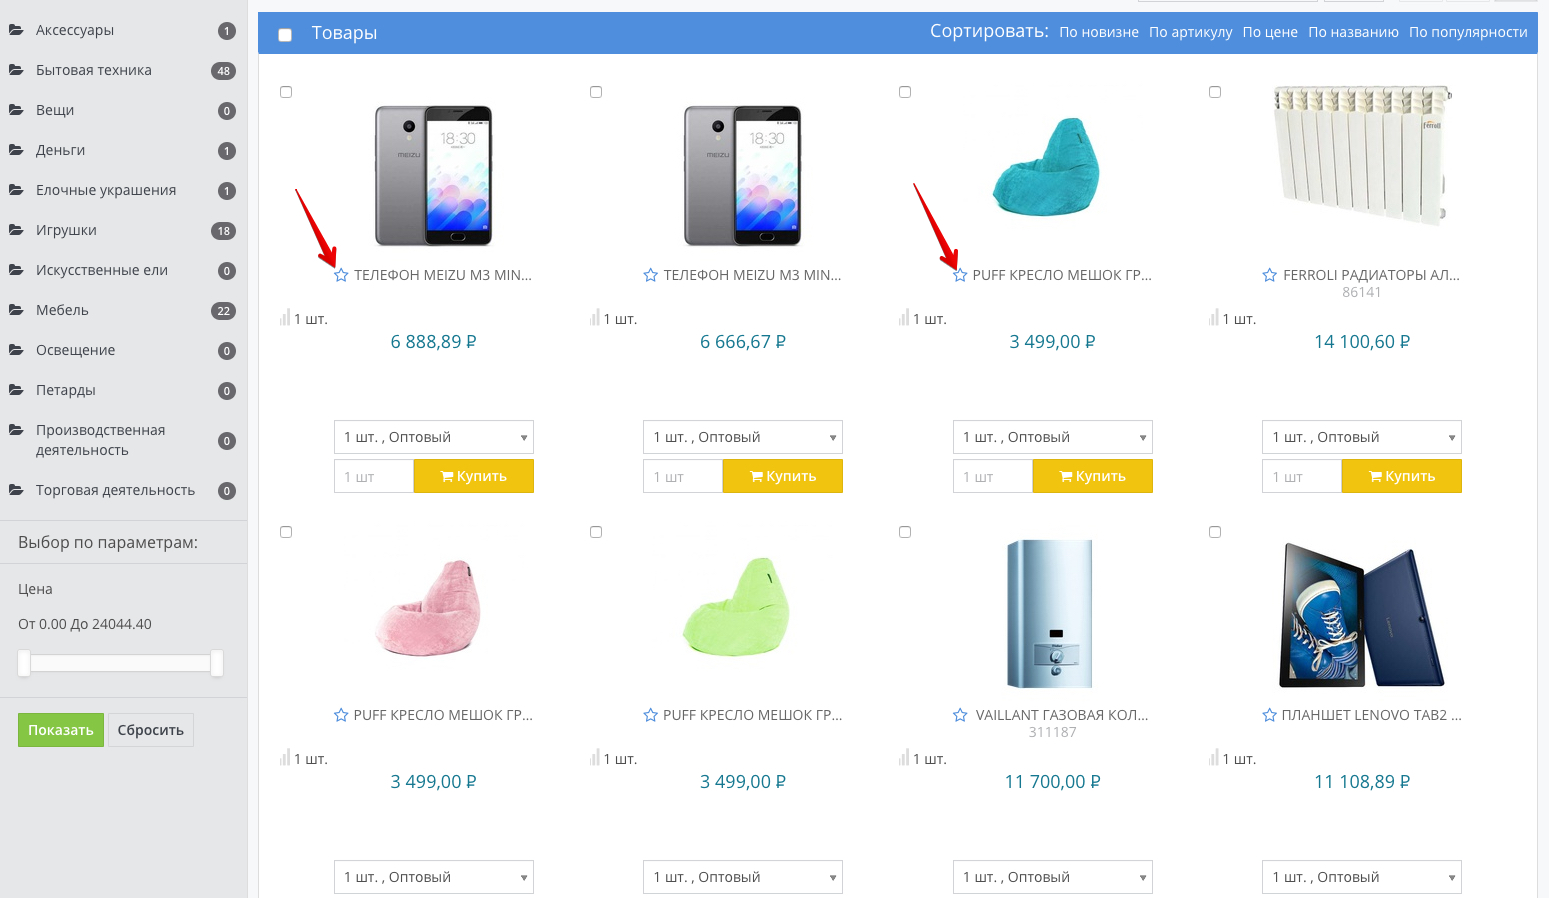Click favorite star next to Ferroli radiators

point(1269,275)
